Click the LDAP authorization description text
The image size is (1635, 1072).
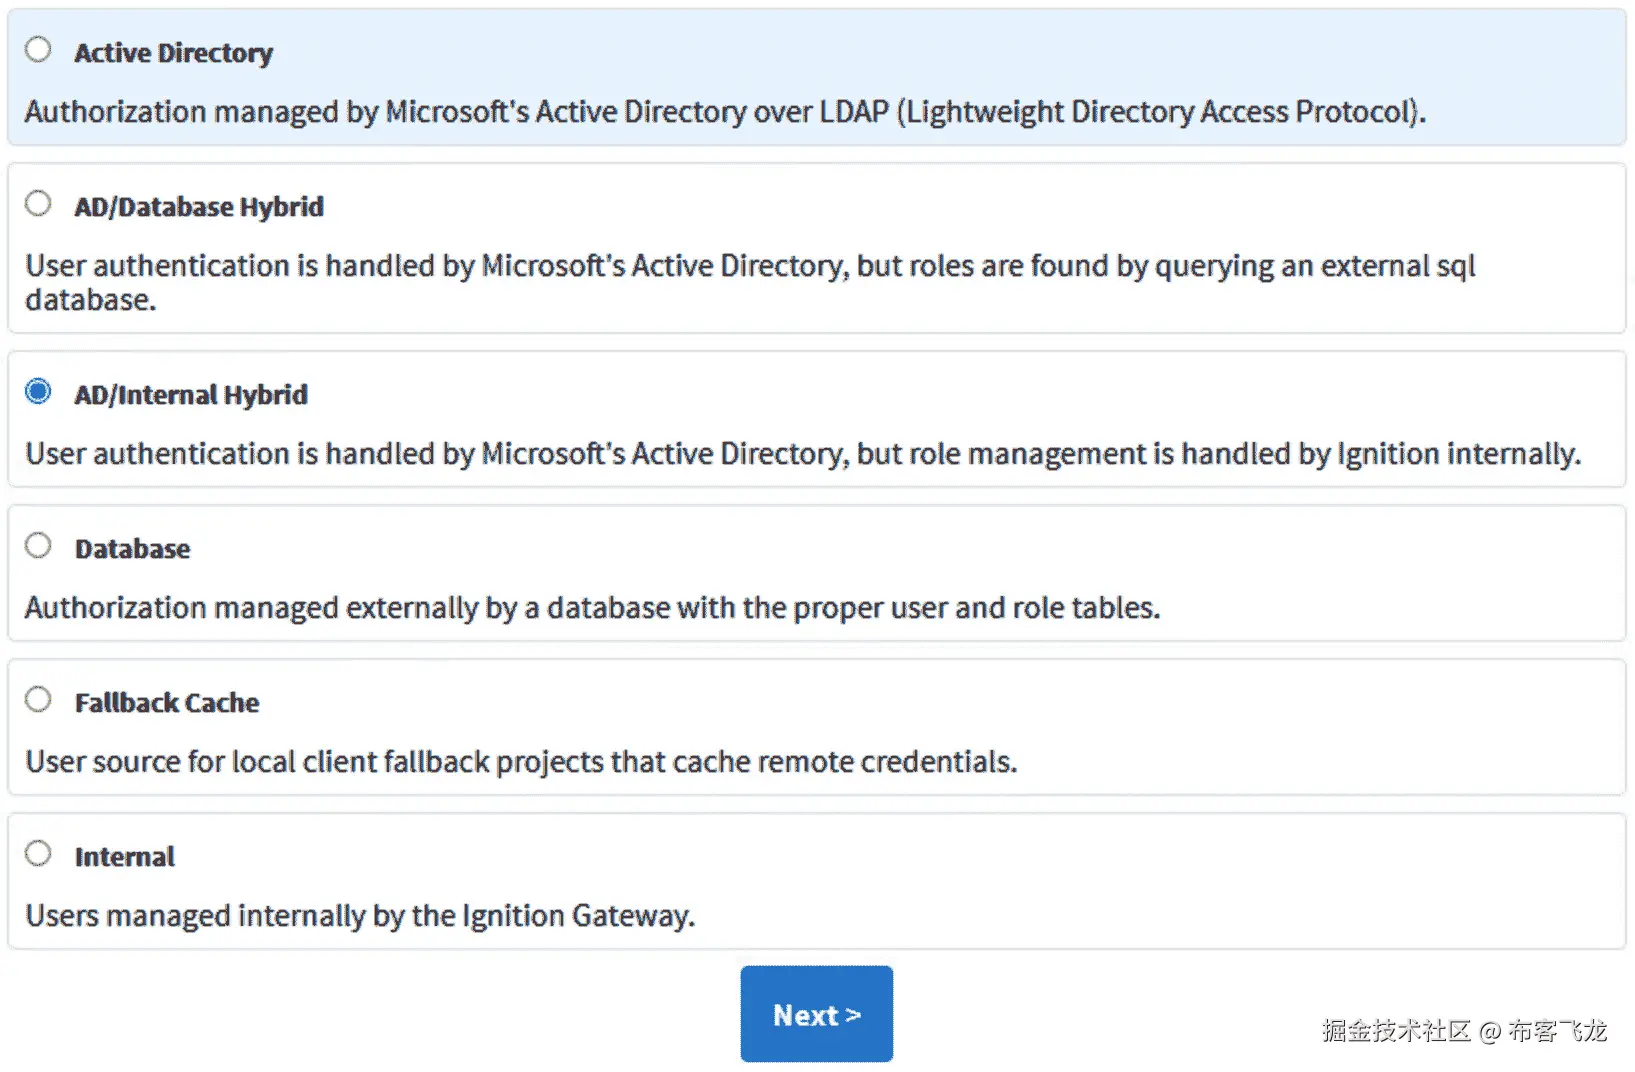pyautogui.click(x=725, y=112)
